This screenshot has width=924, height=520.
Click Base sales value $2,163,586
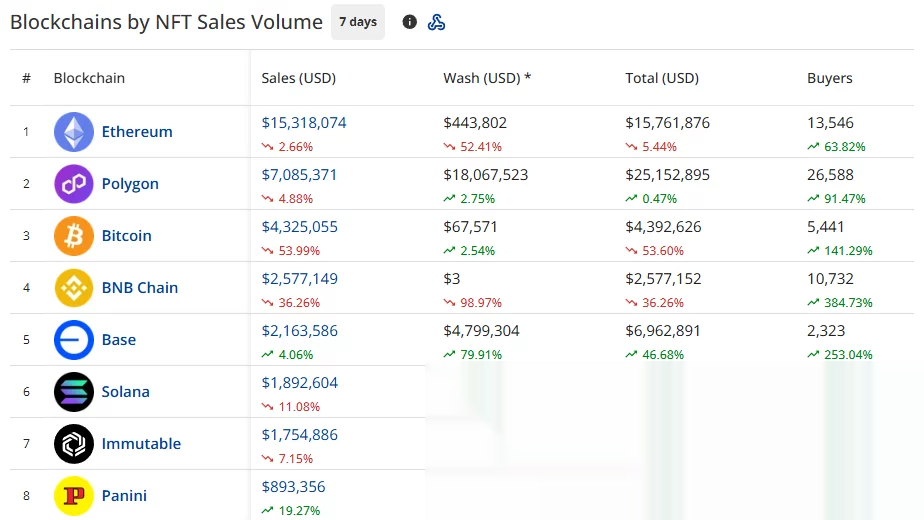(x=299, y=330)
